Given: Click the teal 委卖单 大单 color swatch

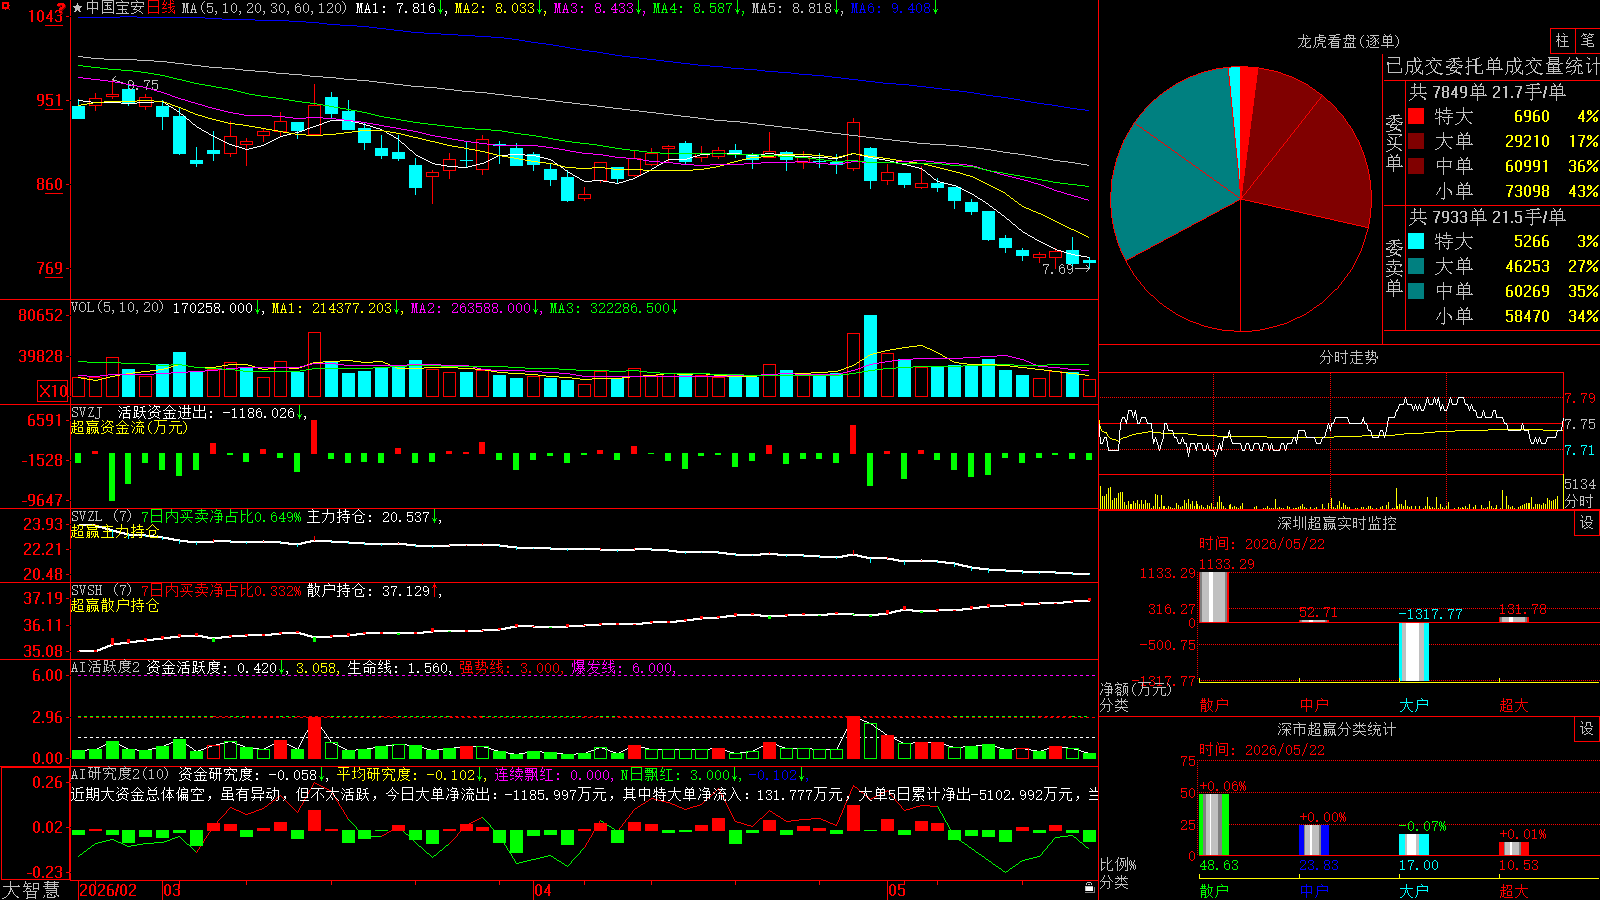Looking at the screenshot, I should click(1416, 266).
